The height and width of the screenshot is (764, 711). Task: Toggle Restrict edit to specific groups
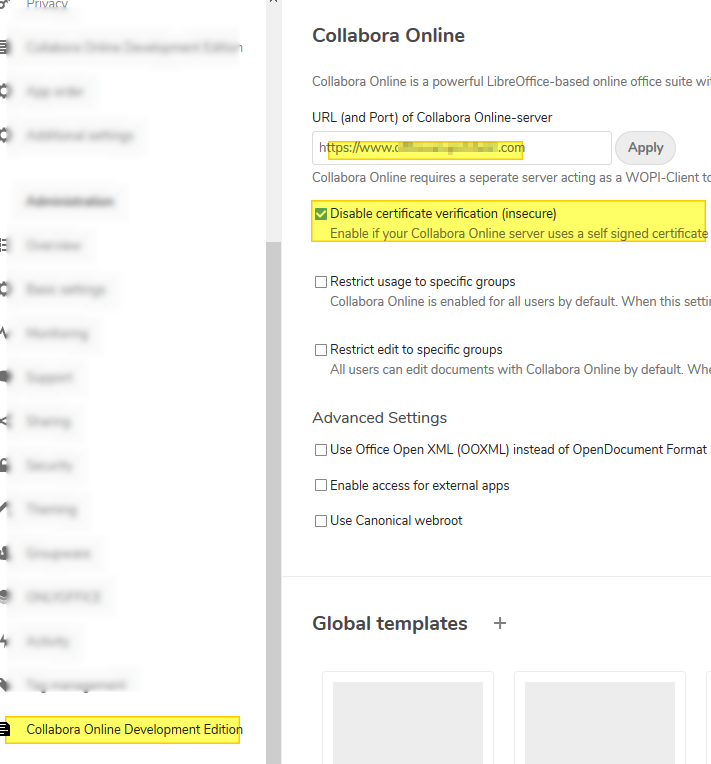coord(321,350)
